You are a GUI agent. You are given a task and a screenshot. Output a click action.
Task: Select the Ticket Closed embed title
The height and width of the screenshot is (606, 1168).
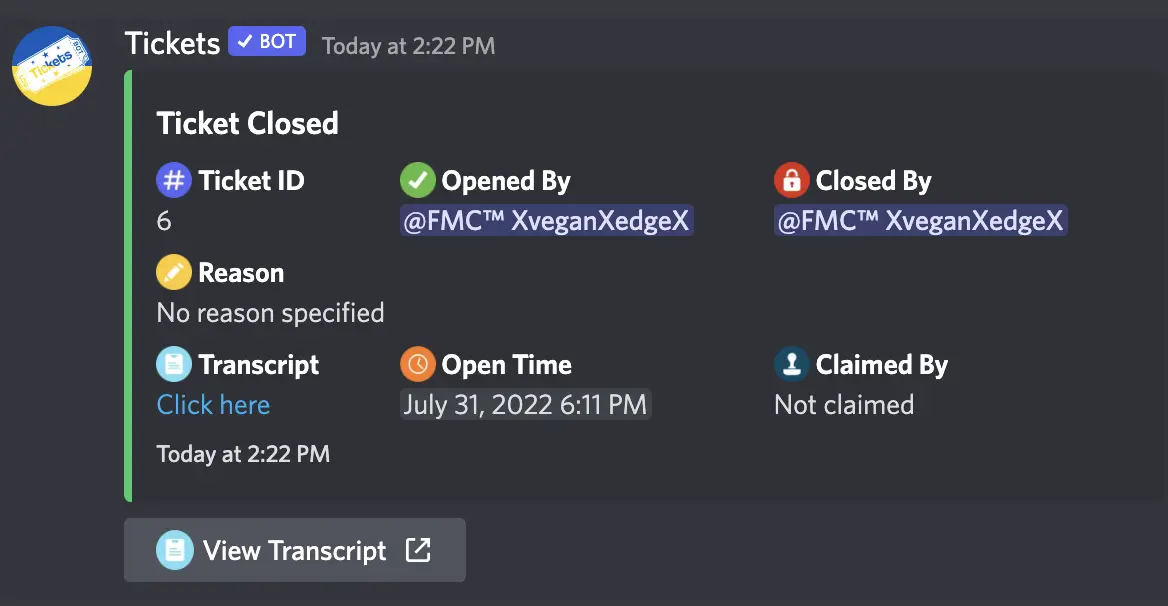tap(248, 123)
